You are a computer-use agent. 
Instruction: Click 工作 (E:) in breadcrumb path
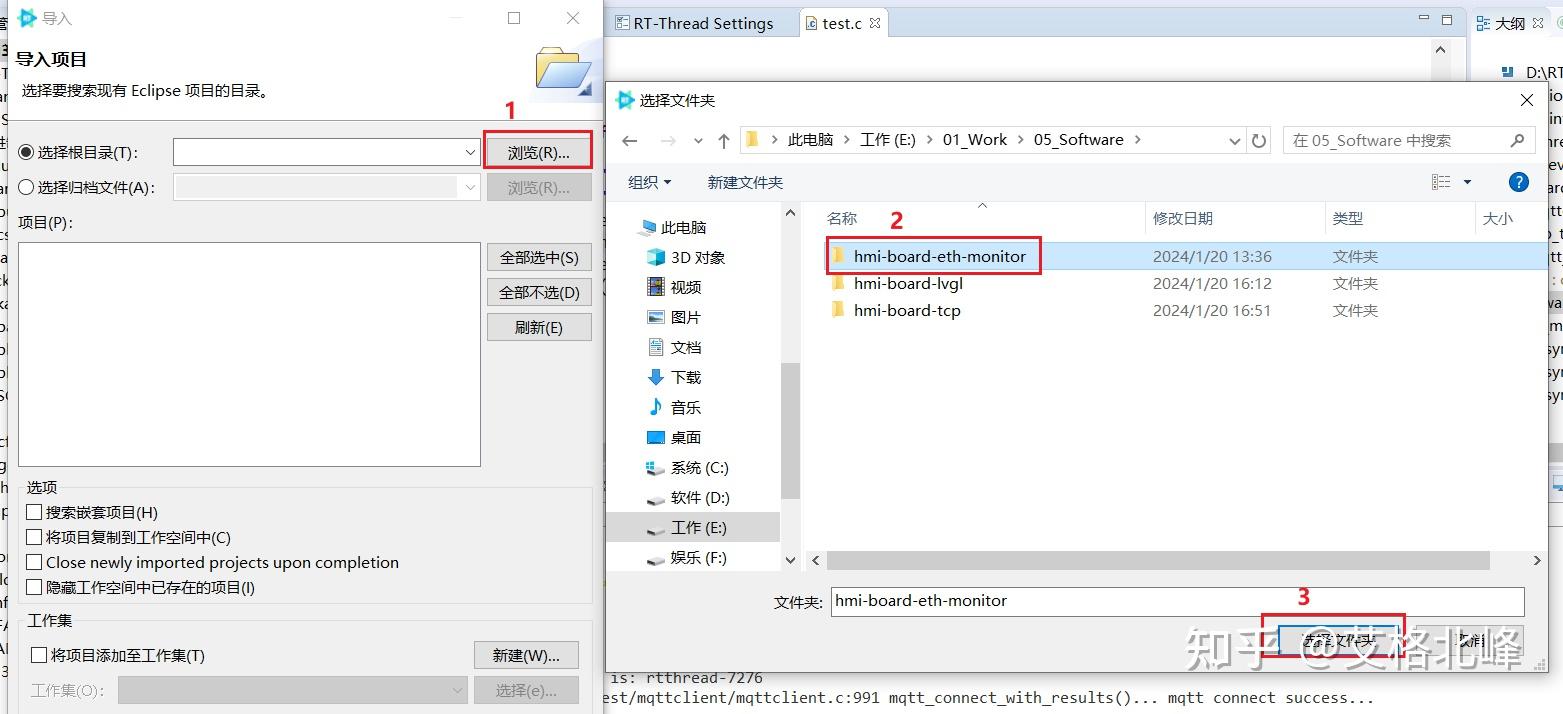[888, 140]
